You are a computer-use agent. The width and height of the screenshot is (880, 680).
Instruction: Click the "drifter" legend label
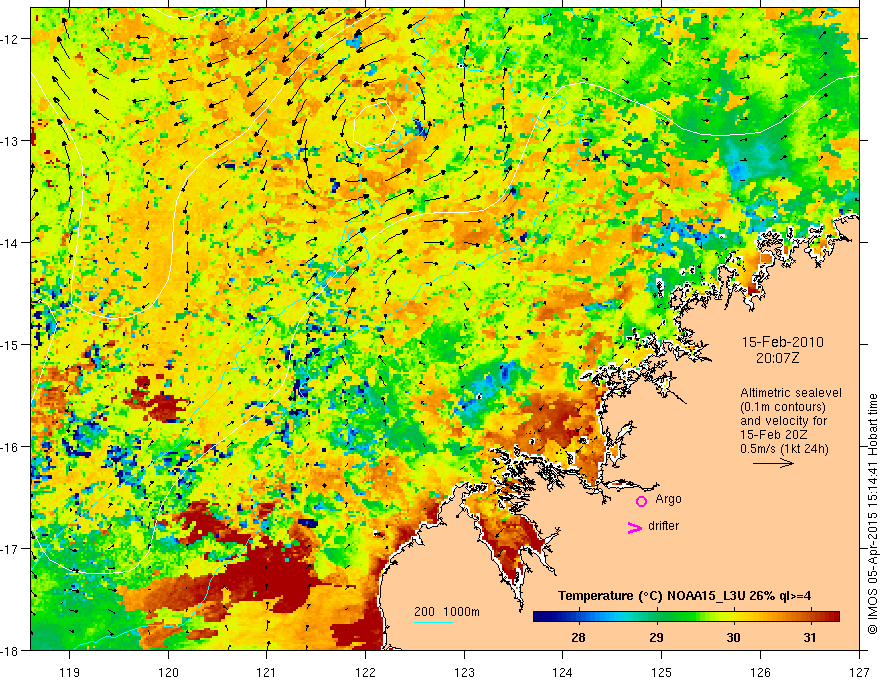pos(663,526)
